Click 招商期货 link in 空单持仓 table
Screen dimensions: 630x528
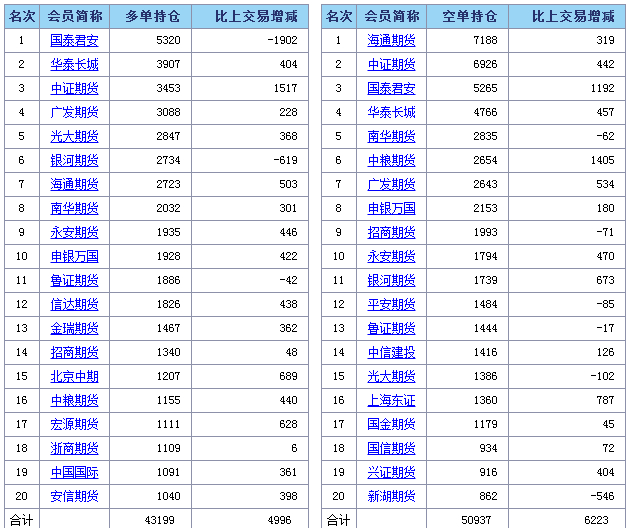click(391, 232)
